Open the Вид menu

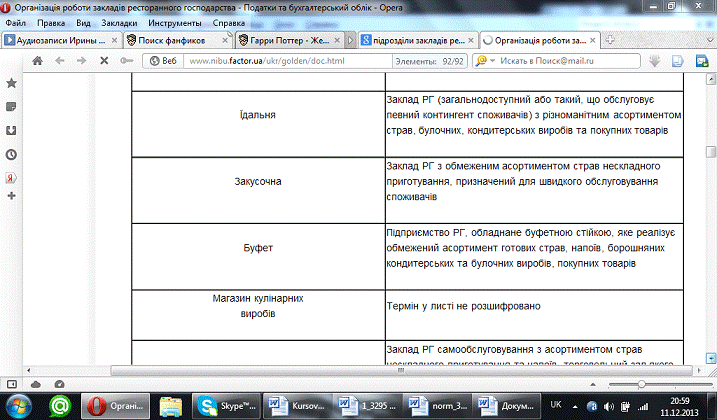click(x=83, y=23)
